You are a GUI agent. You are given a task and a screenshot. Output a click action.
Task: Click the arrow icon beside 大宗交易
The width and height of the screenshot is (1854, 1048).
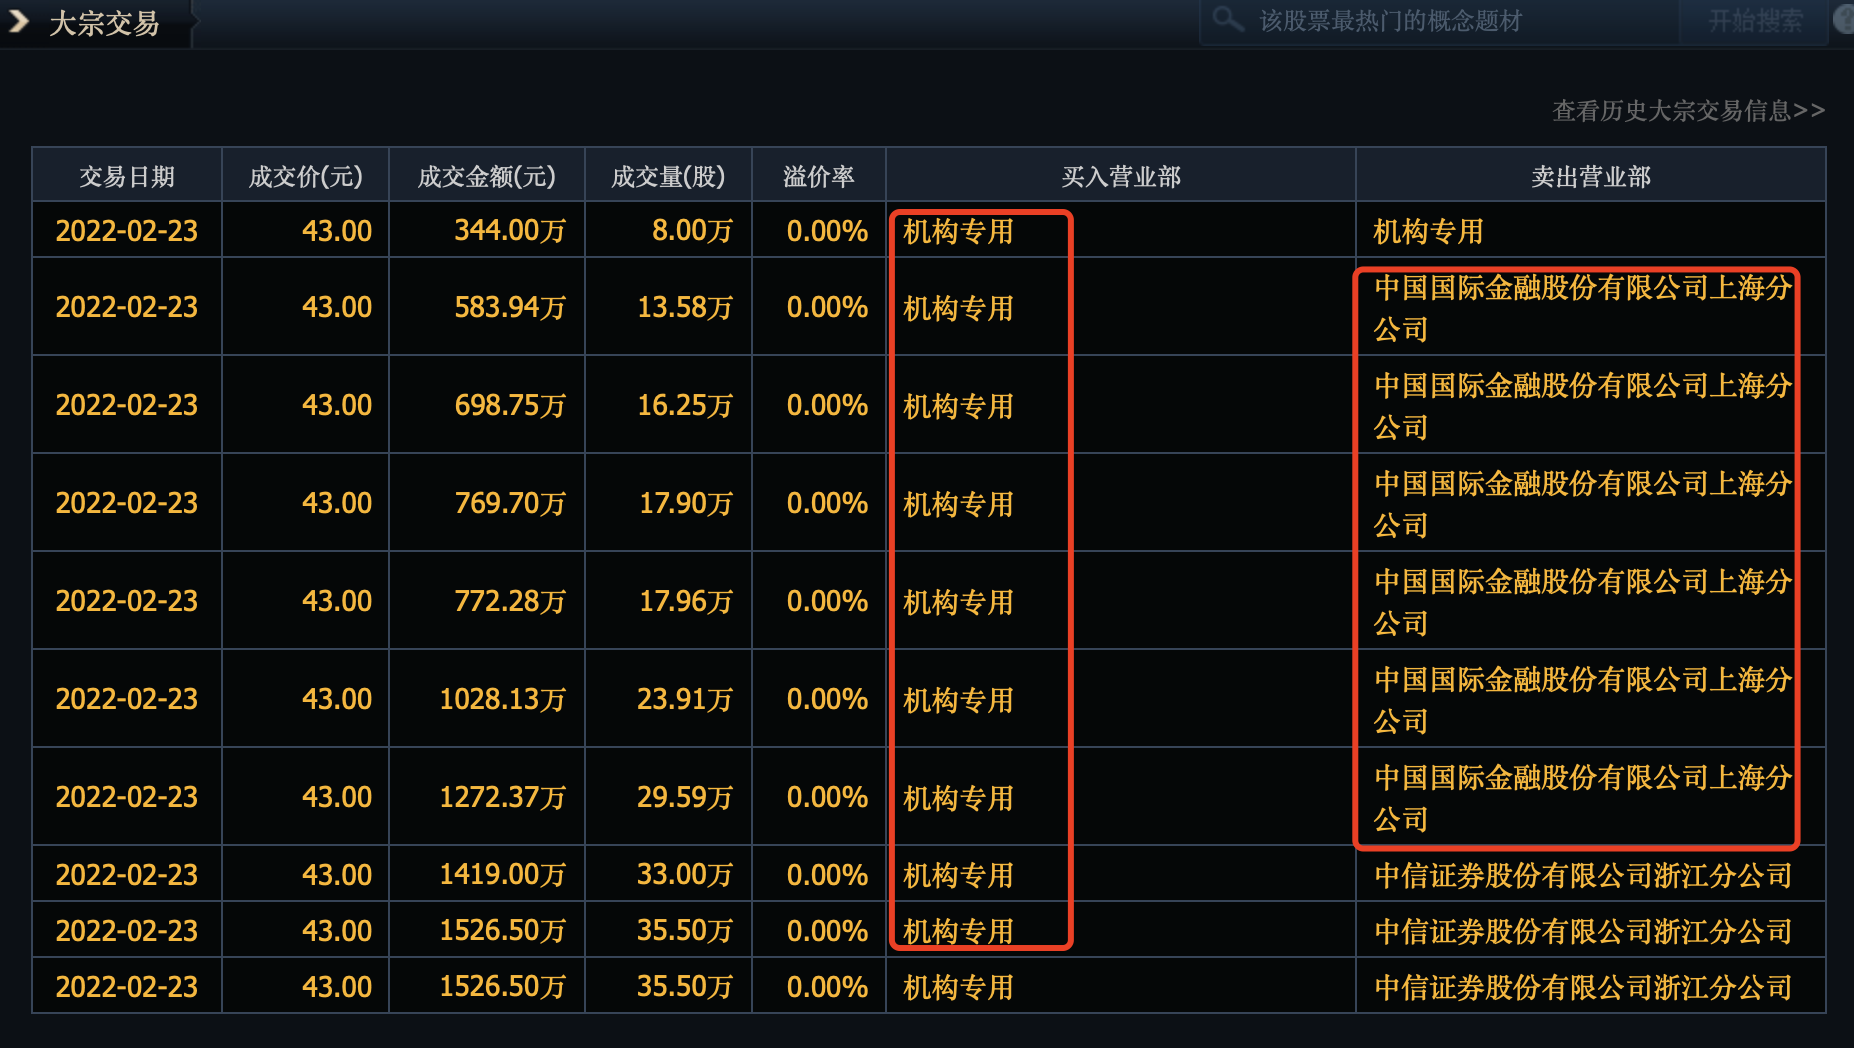[x=18, y=21]
